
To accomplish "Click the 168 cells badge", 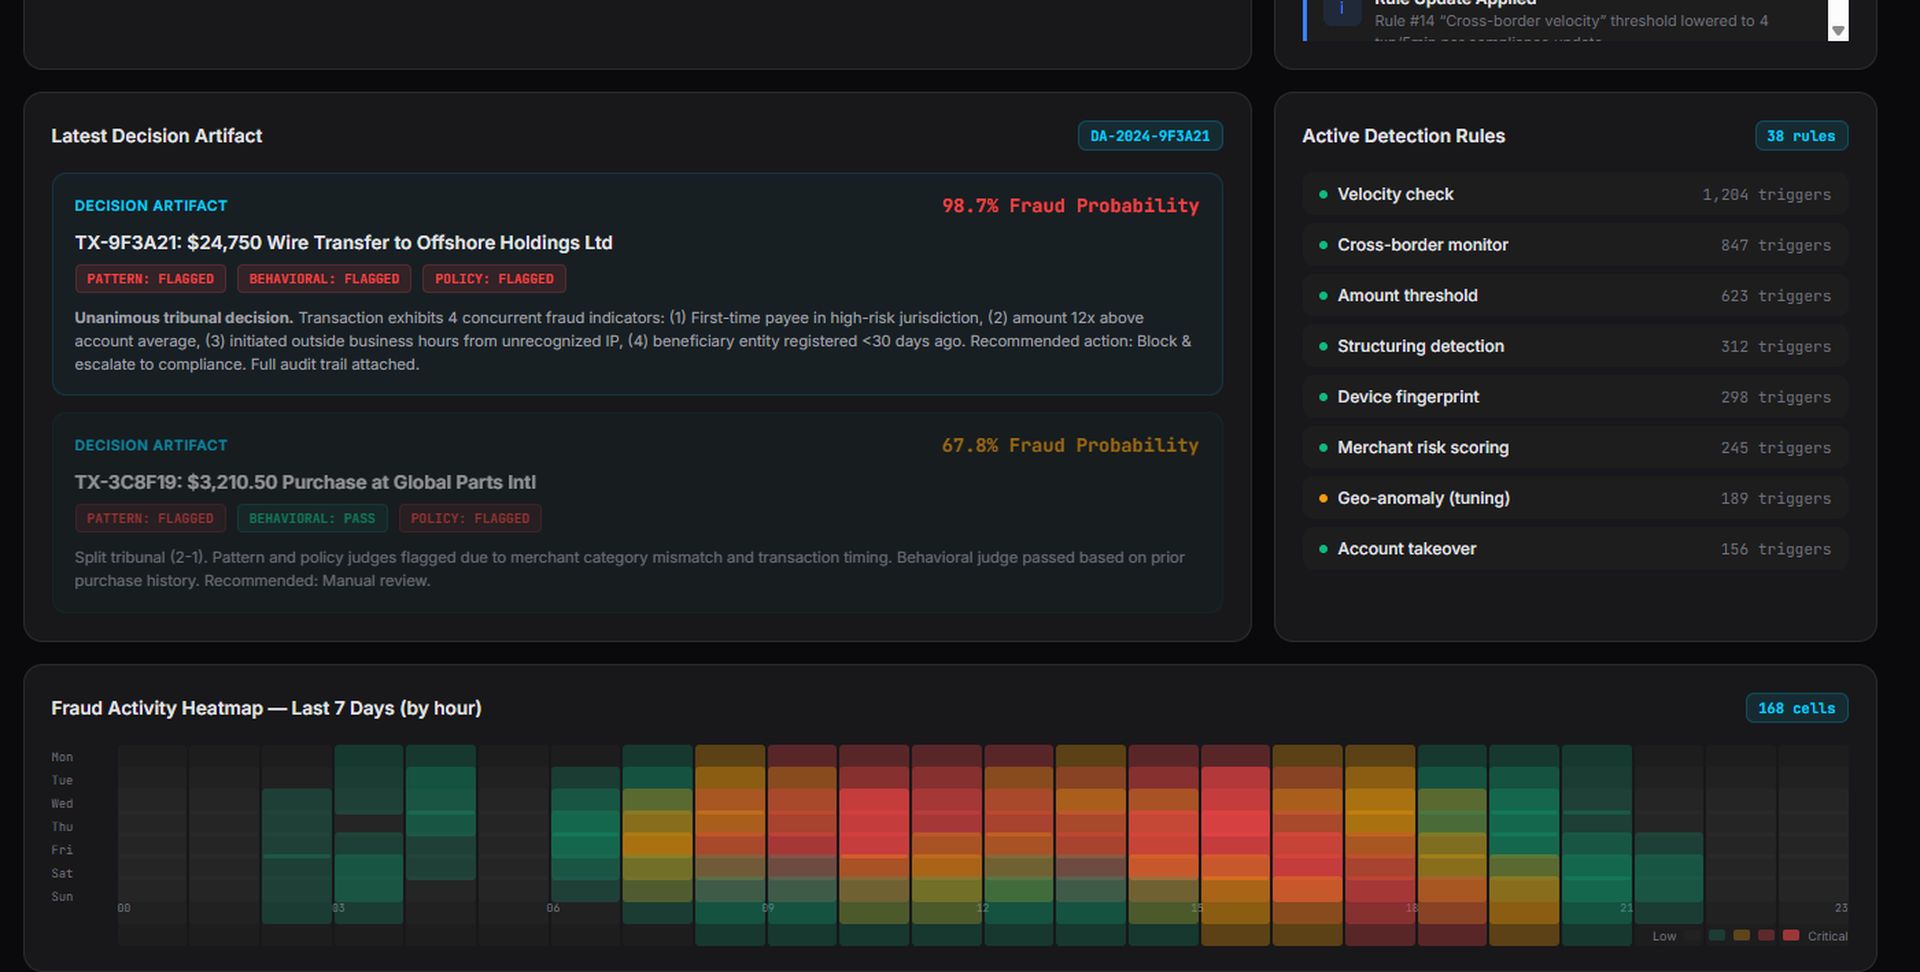I will click(x=1796, y=708).
